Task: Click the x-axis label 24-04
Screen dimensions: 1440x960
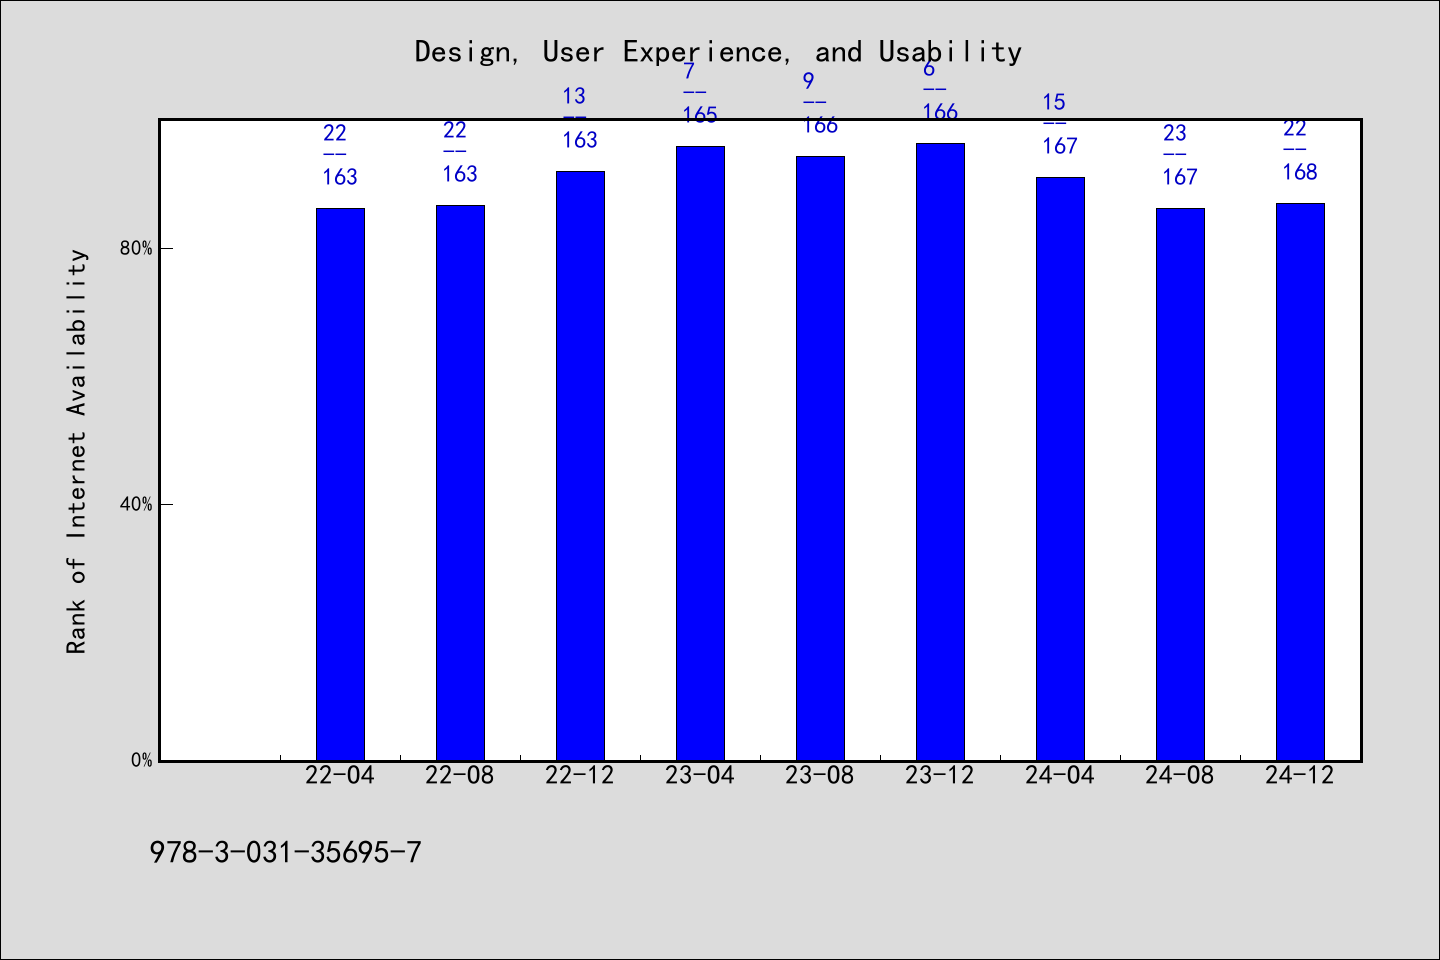Action: tap(1060, 776)
